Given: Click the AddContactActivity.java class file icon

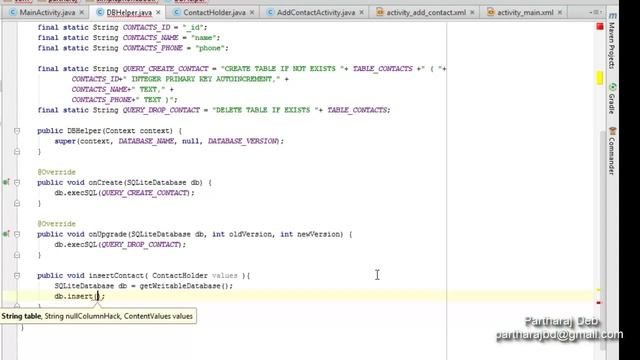Looking at the screenshot, I should pyautogui.click(x=270, y=12).
